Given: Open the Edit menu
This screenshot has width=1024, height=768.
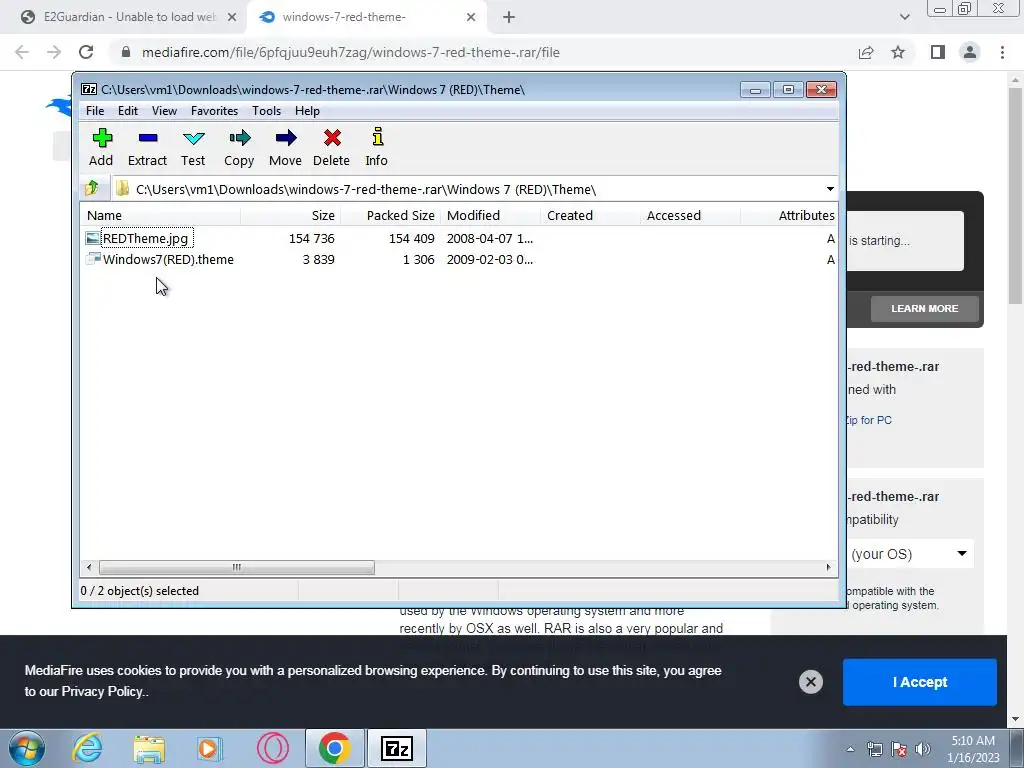Looking at the screenshot, I should point(128,111).
